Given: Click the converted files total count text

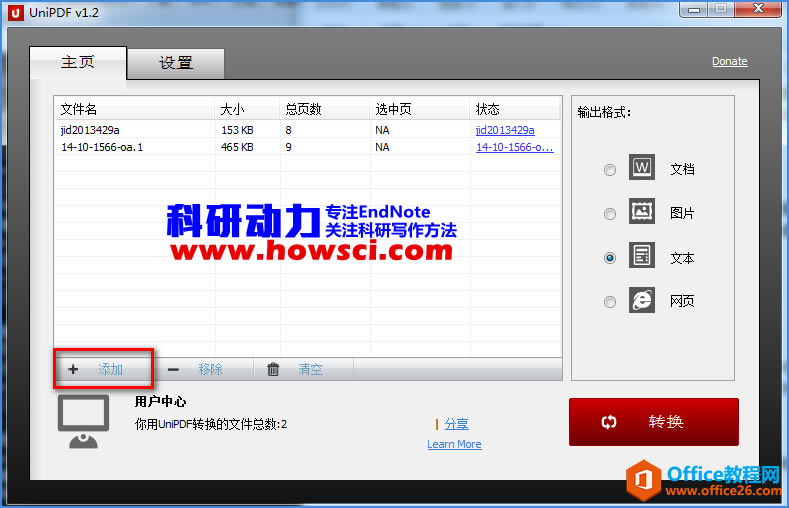Looking at the screenshot, I should (x=211, y=424).
